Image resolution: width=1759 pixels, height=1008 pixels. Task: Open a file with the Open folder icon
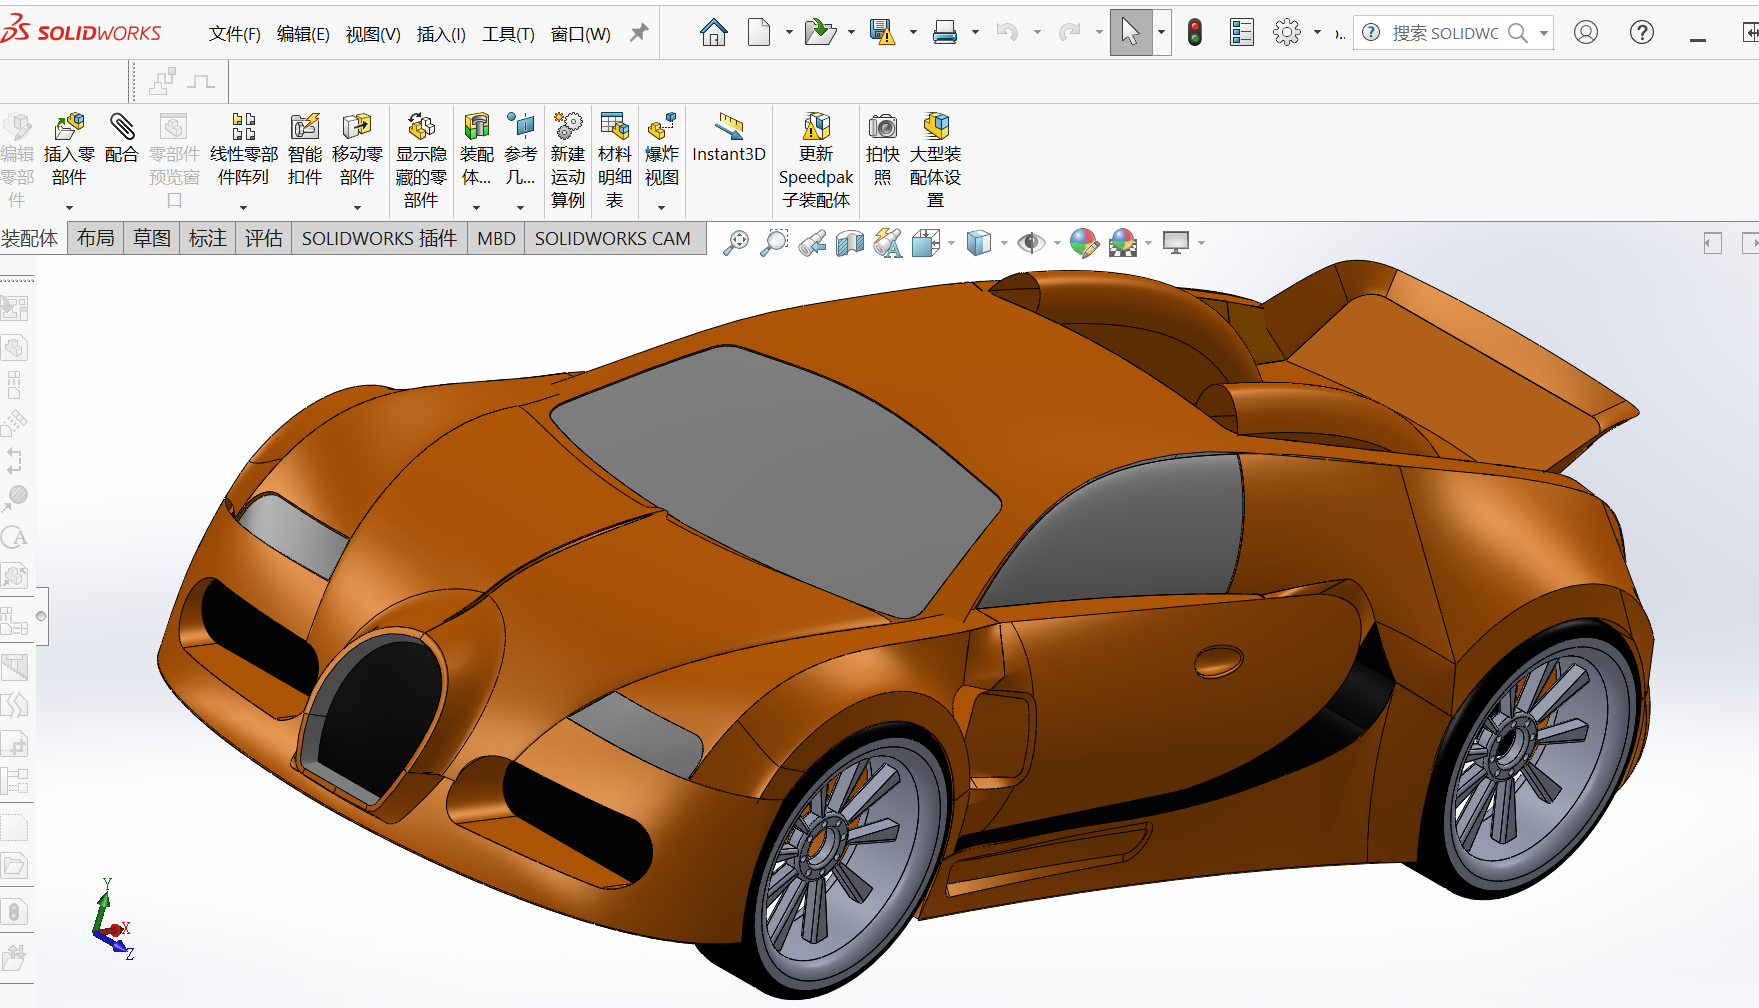pyautogui.click(x=820, y=33)
